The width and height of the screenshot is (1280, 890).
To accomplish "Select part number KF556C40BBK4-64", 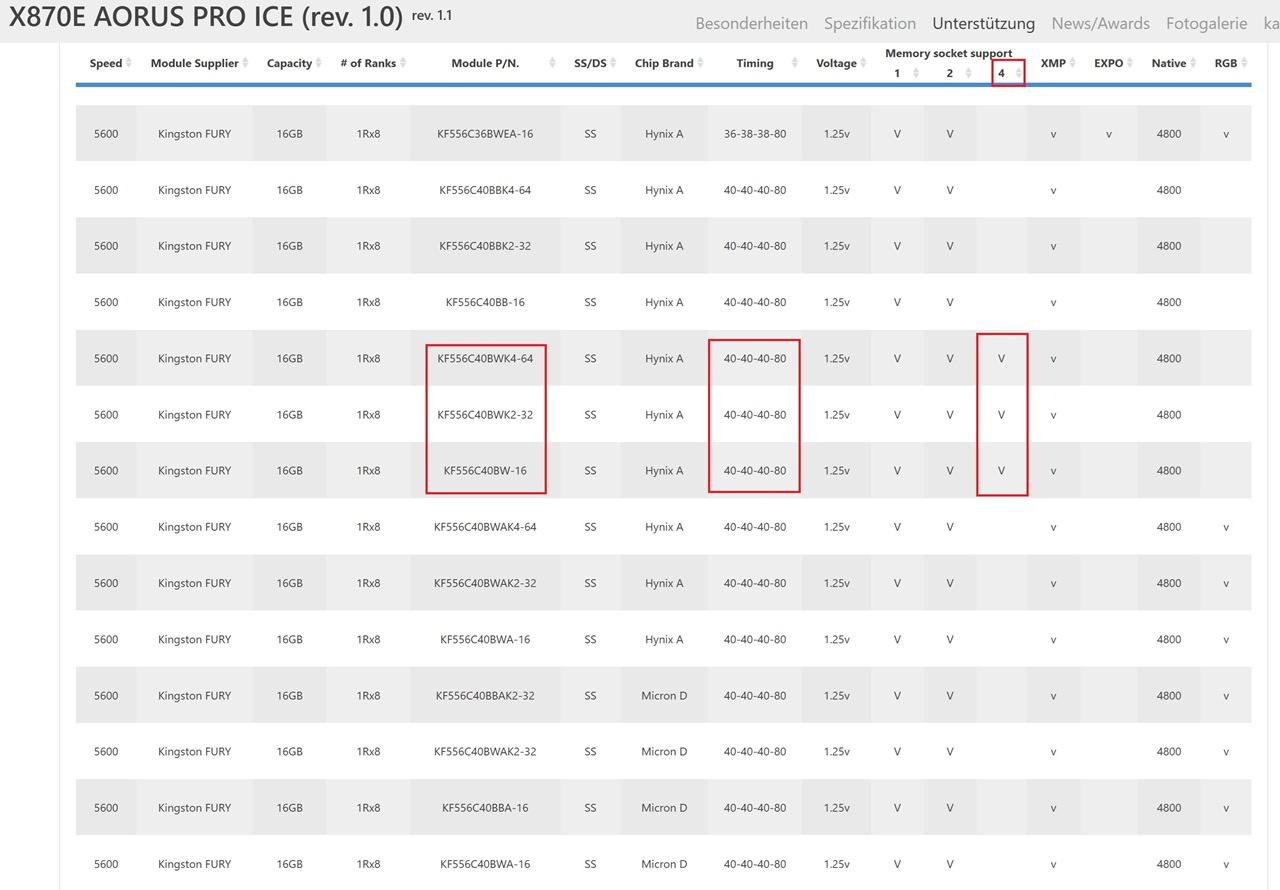I will tap(485, 190).
